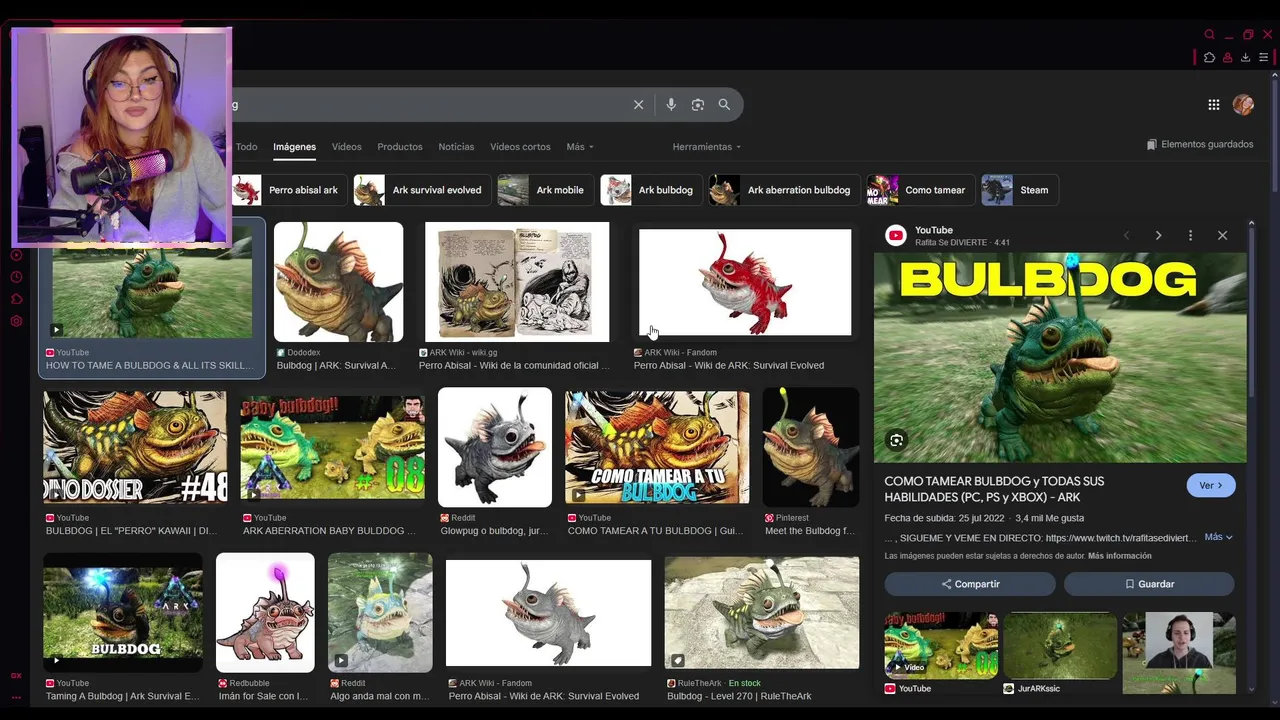Switch to the Todo search tab
The image size is (1280, 720).
click(246, 147)
